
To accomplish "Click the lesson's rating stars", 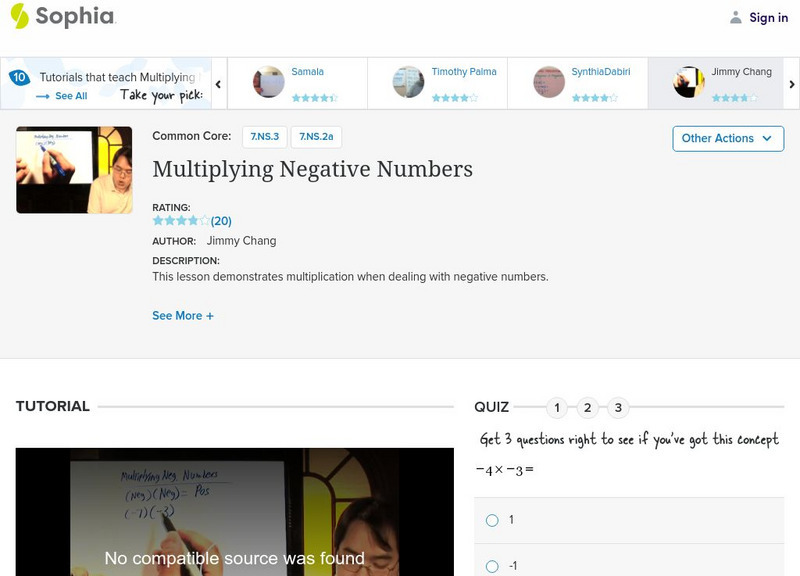I will tap(181, 220).
